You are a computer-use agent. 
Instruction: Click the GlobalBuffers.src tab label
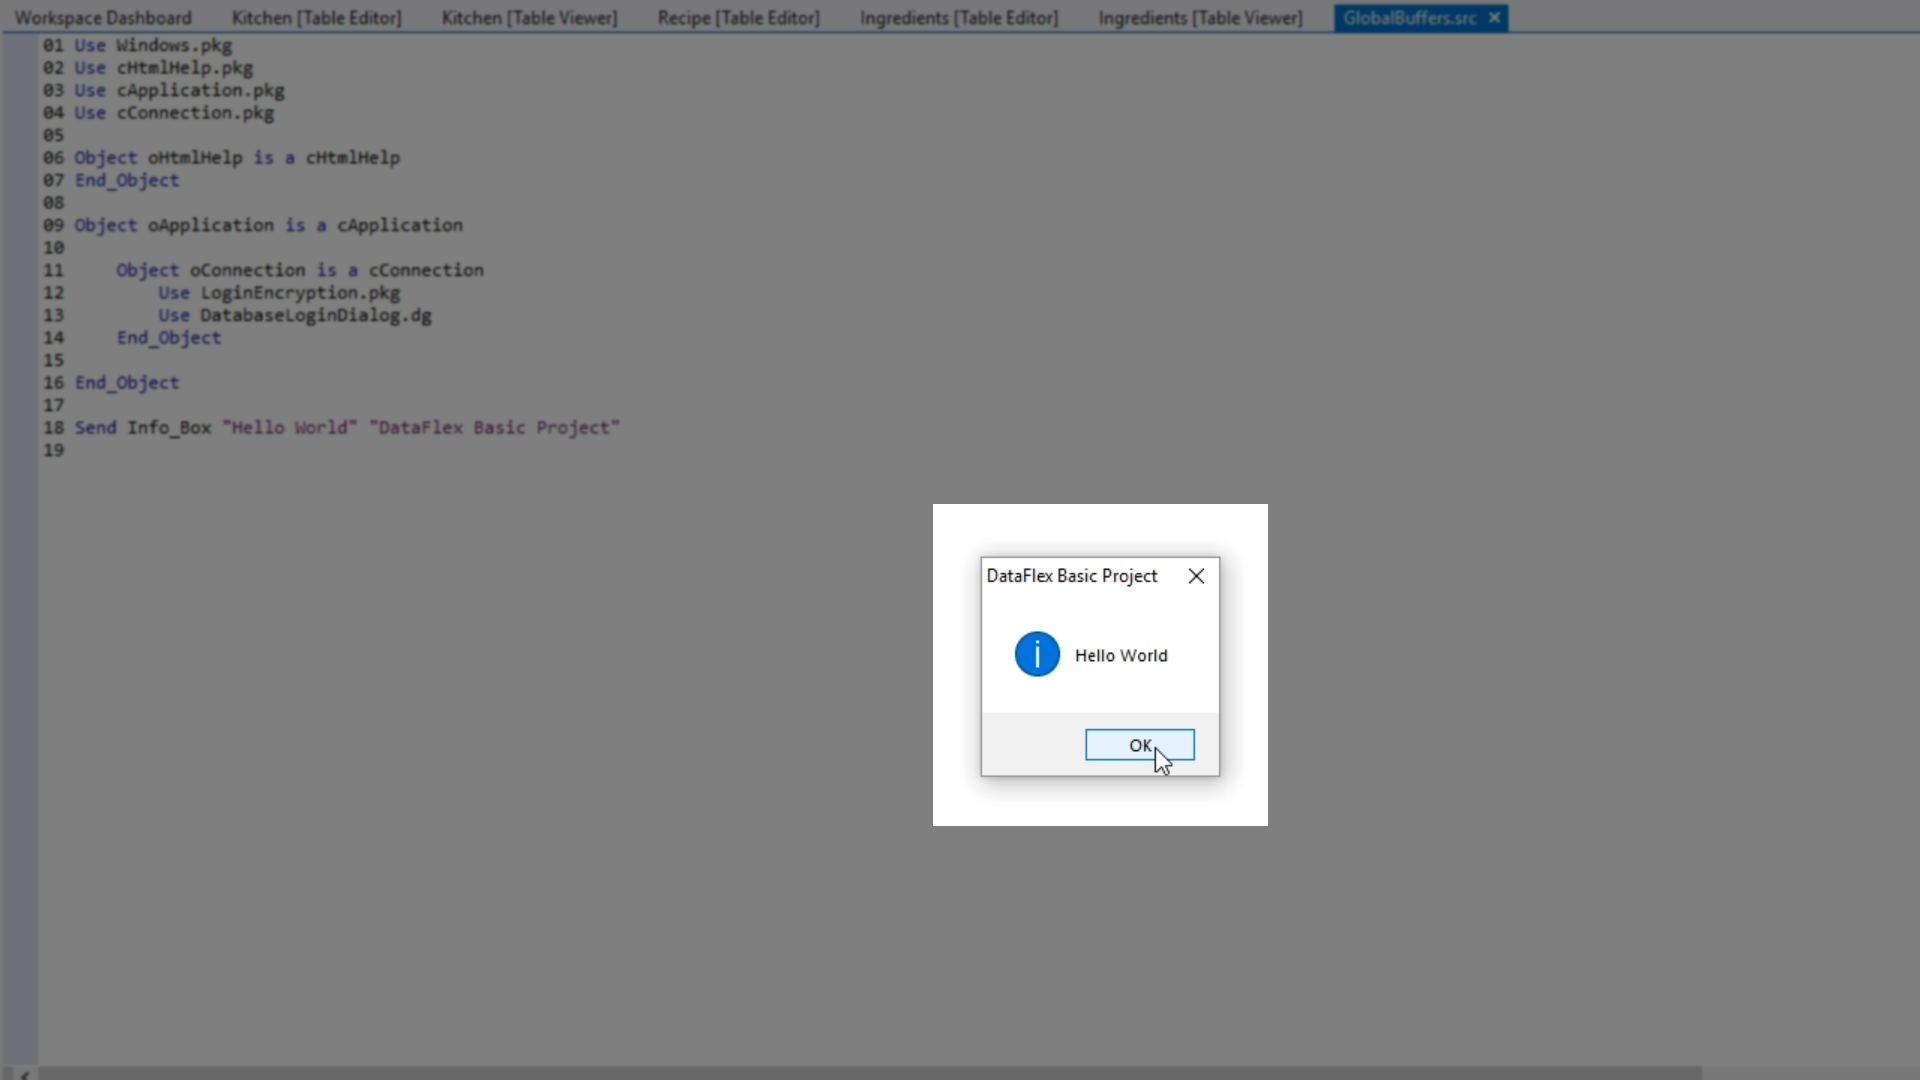tap(1409, 18)
